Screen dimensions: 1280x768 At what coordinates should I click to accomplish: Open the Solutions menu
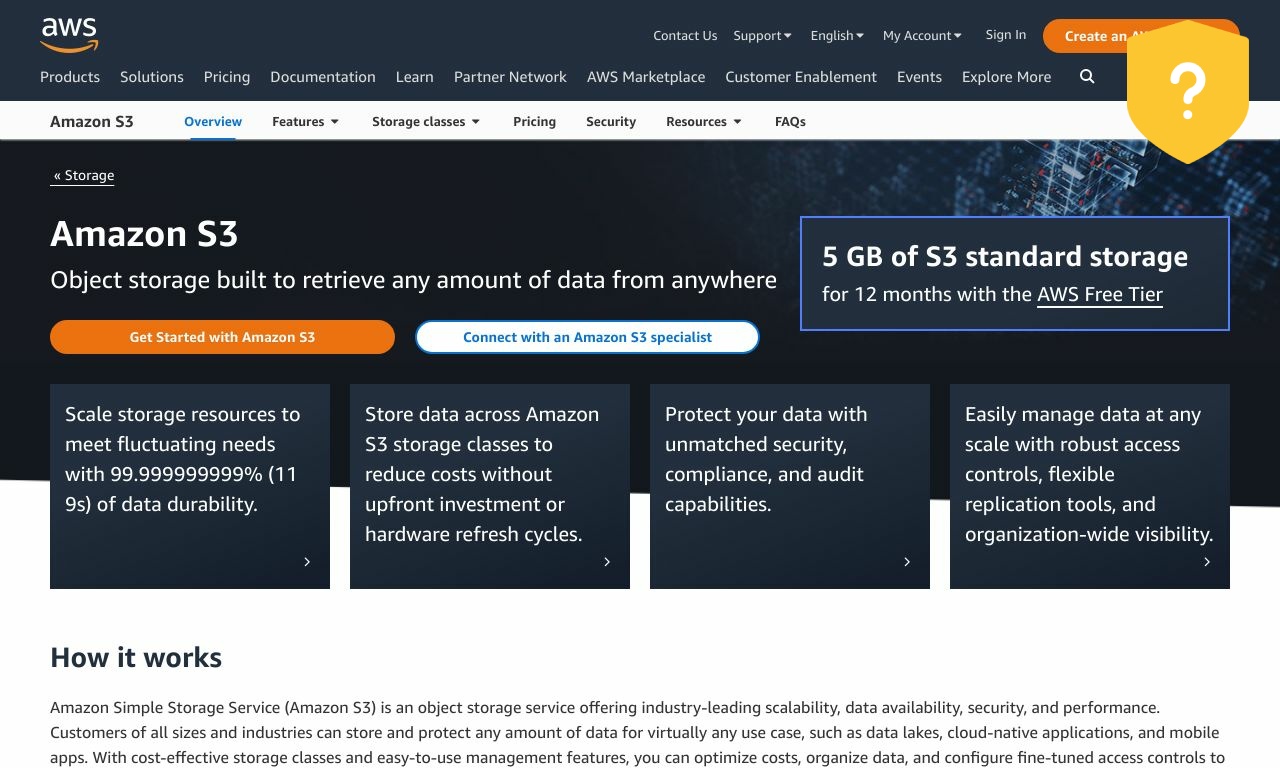(152, 77)
